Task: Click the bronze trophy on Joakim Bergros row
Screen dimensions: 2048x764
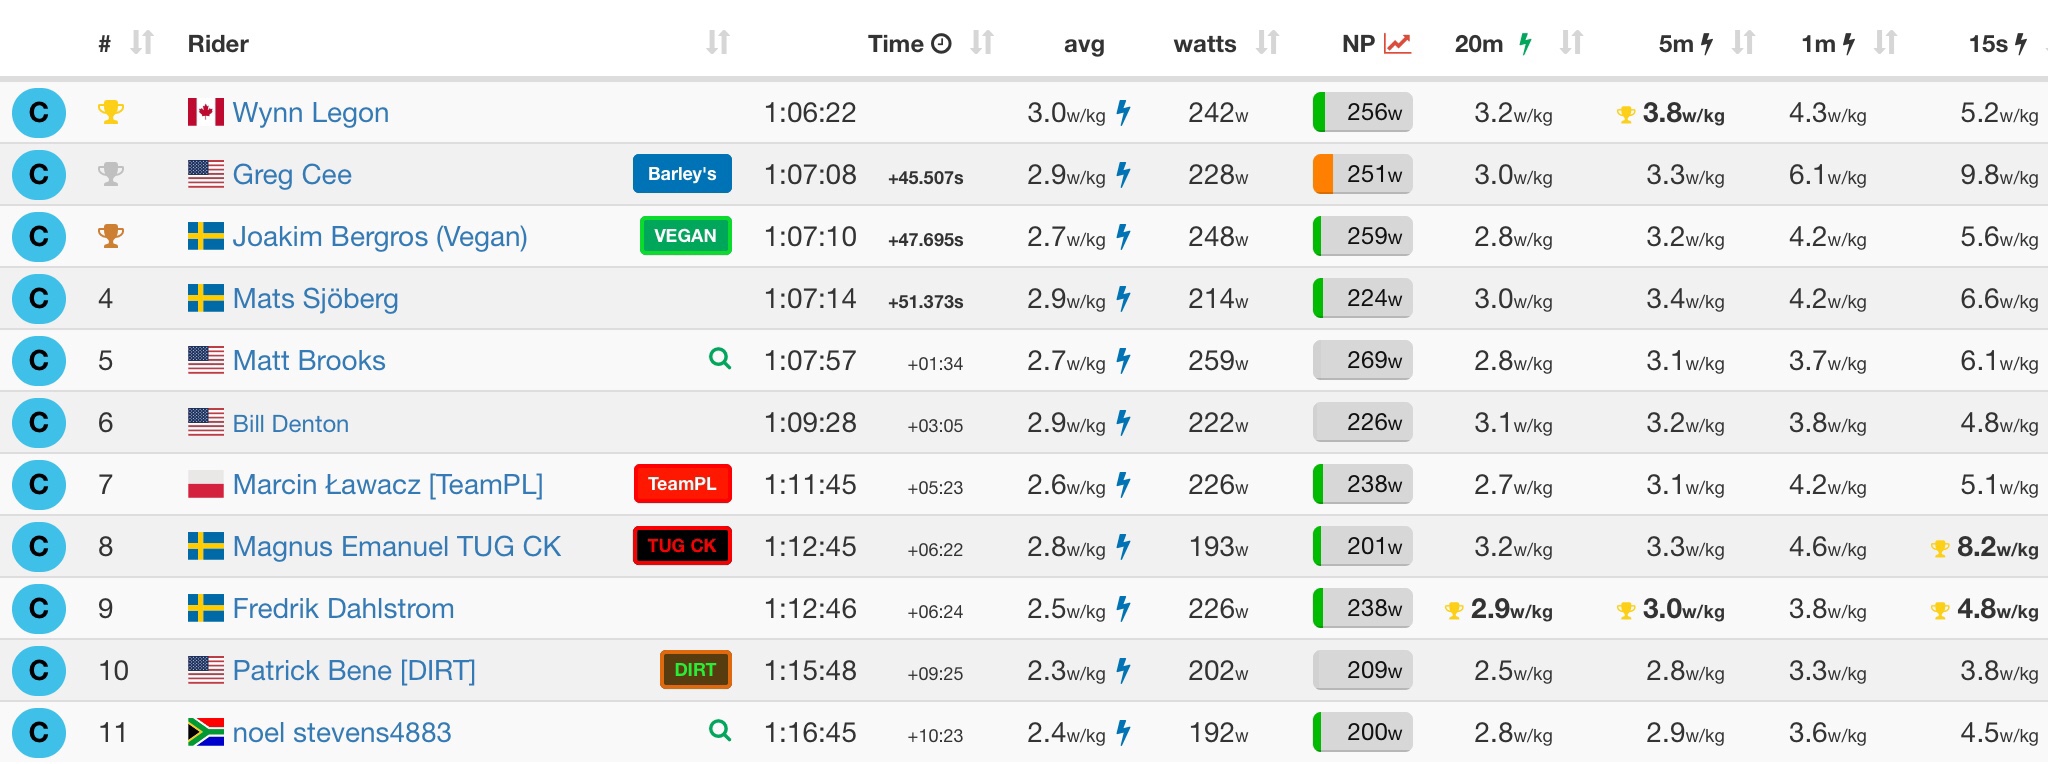Action: click(110, 236)
